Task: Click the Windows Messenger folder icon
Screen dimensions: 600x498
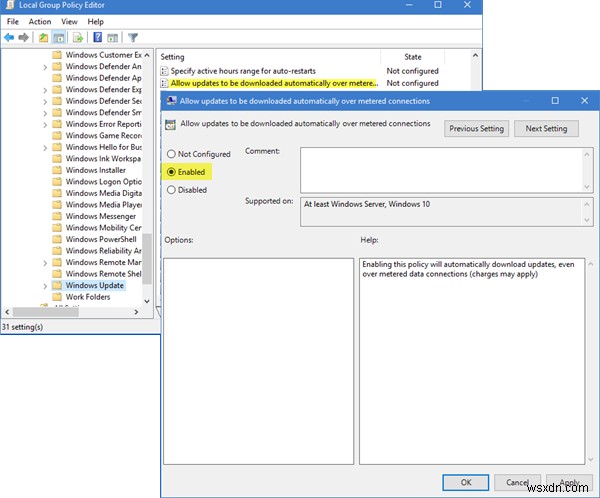Action: tap(57, 216)
